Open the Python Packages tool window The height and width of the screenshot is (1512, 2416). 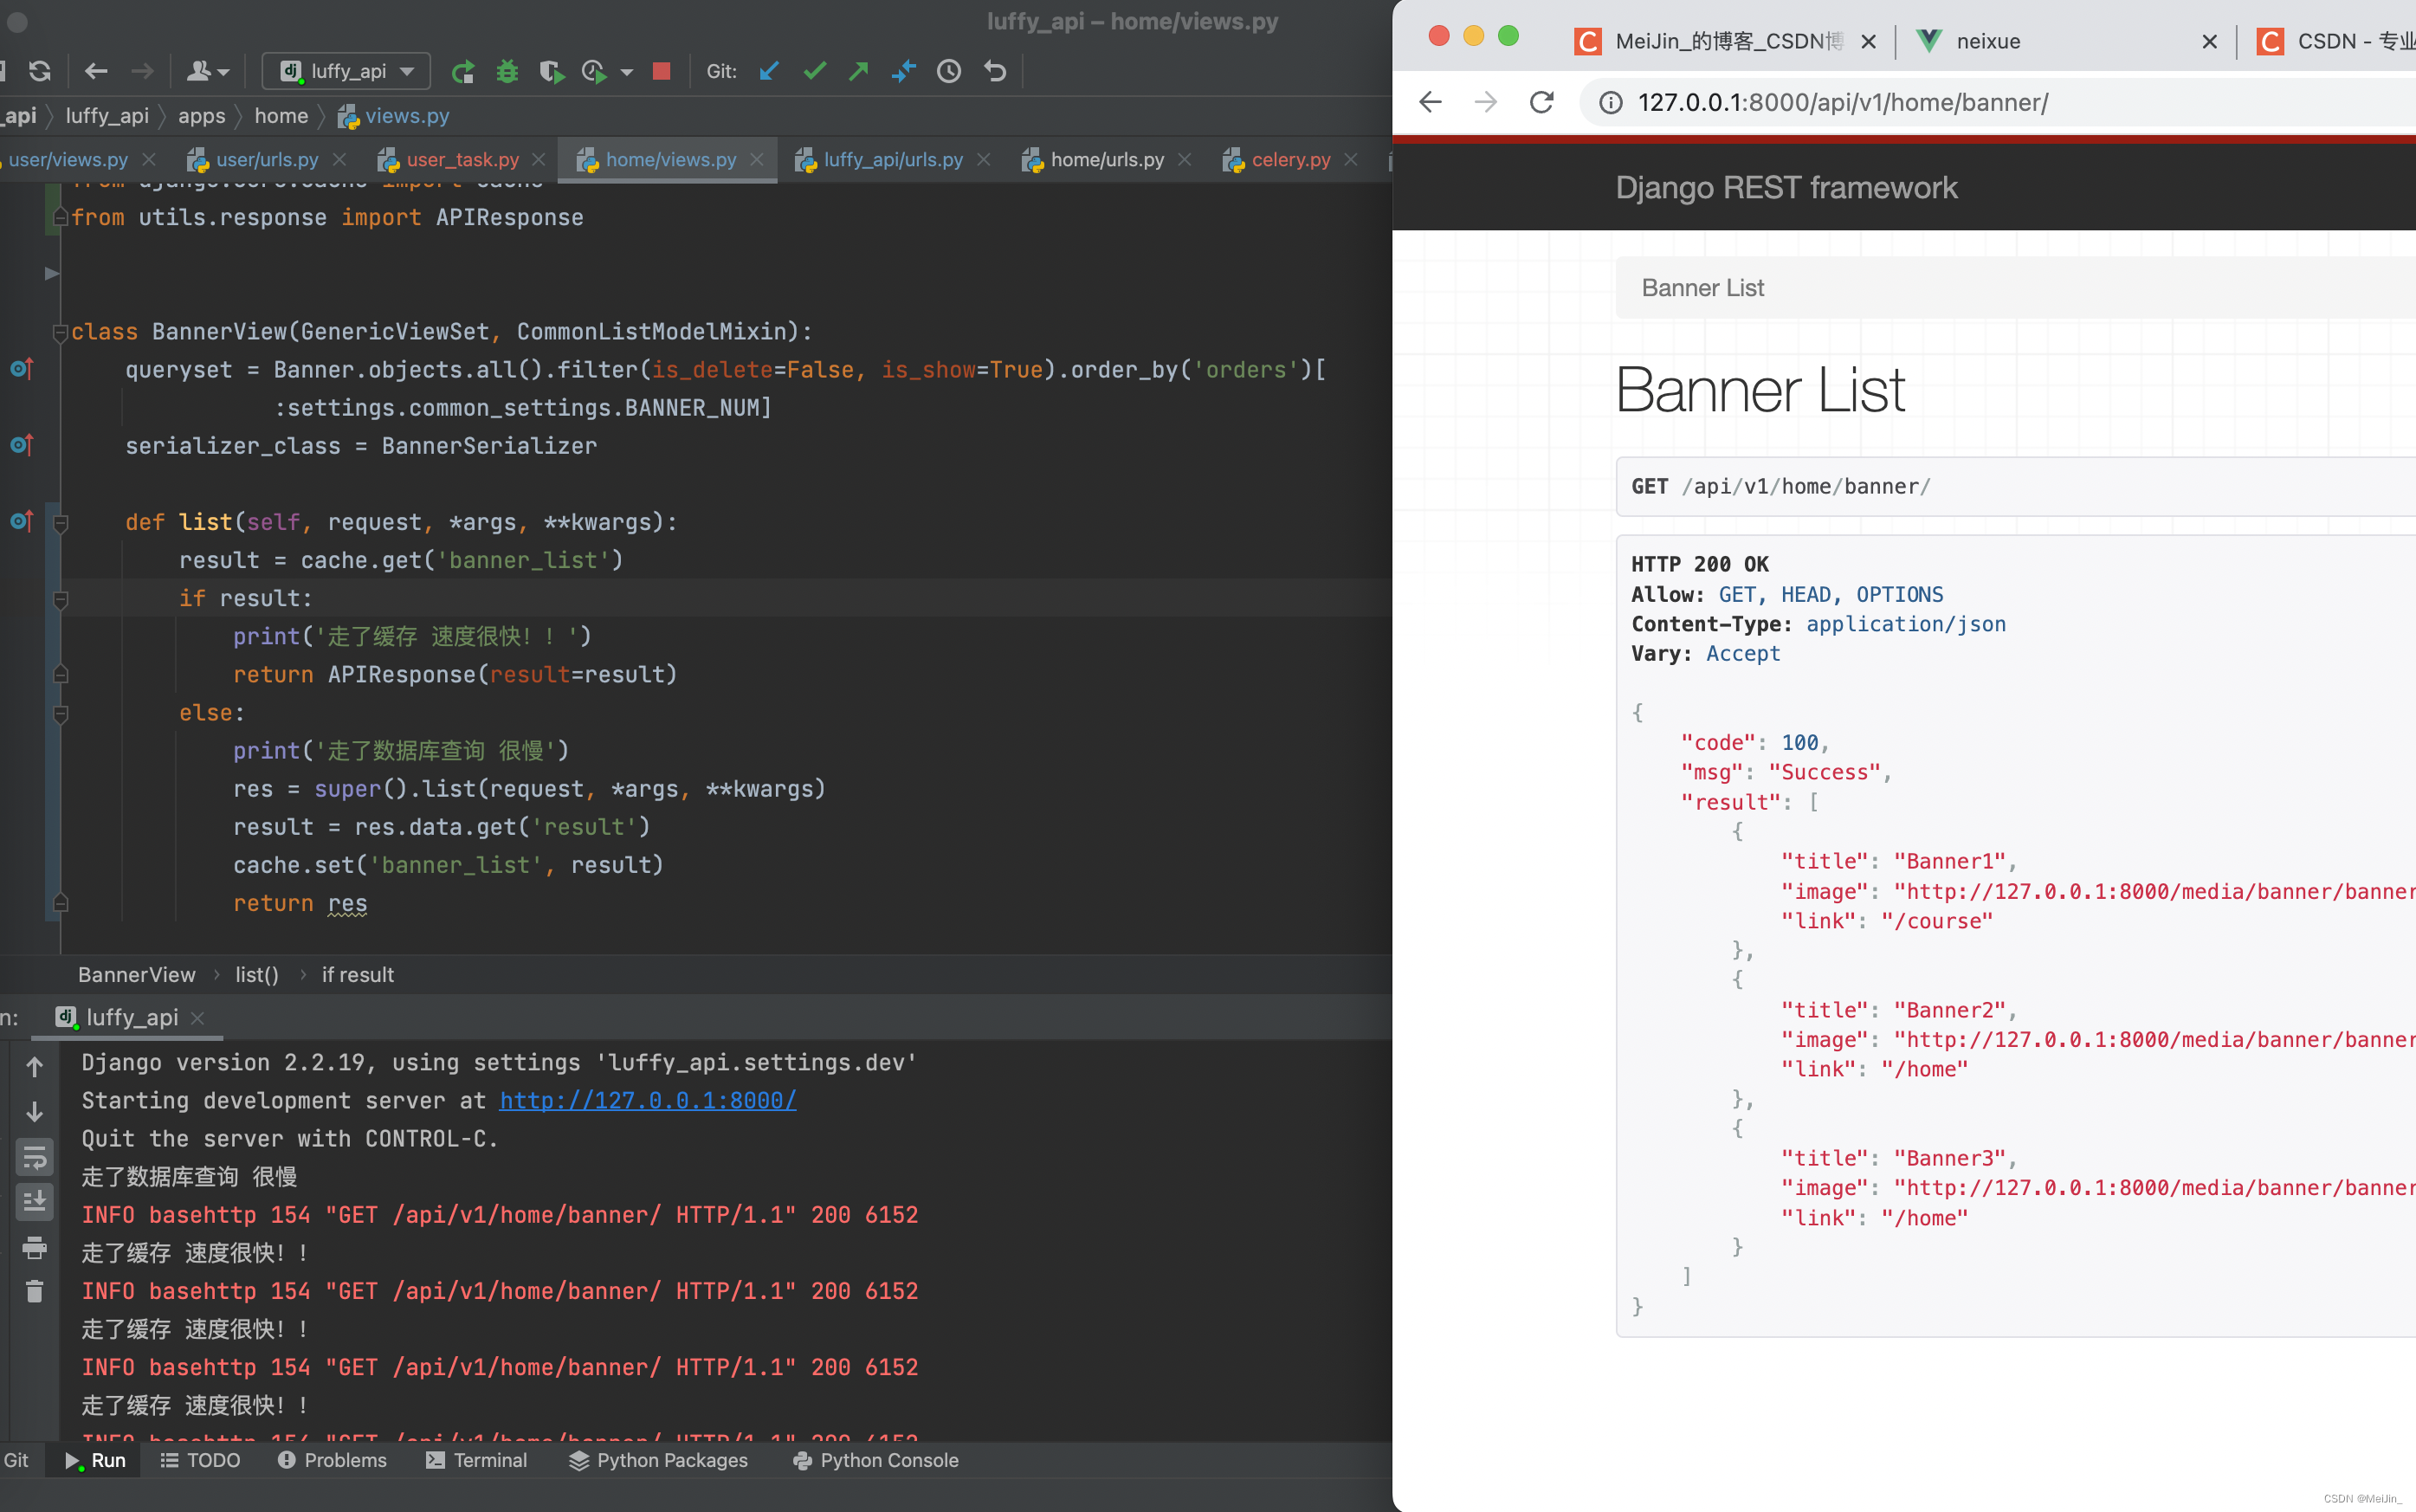[x=658, y=1460]
